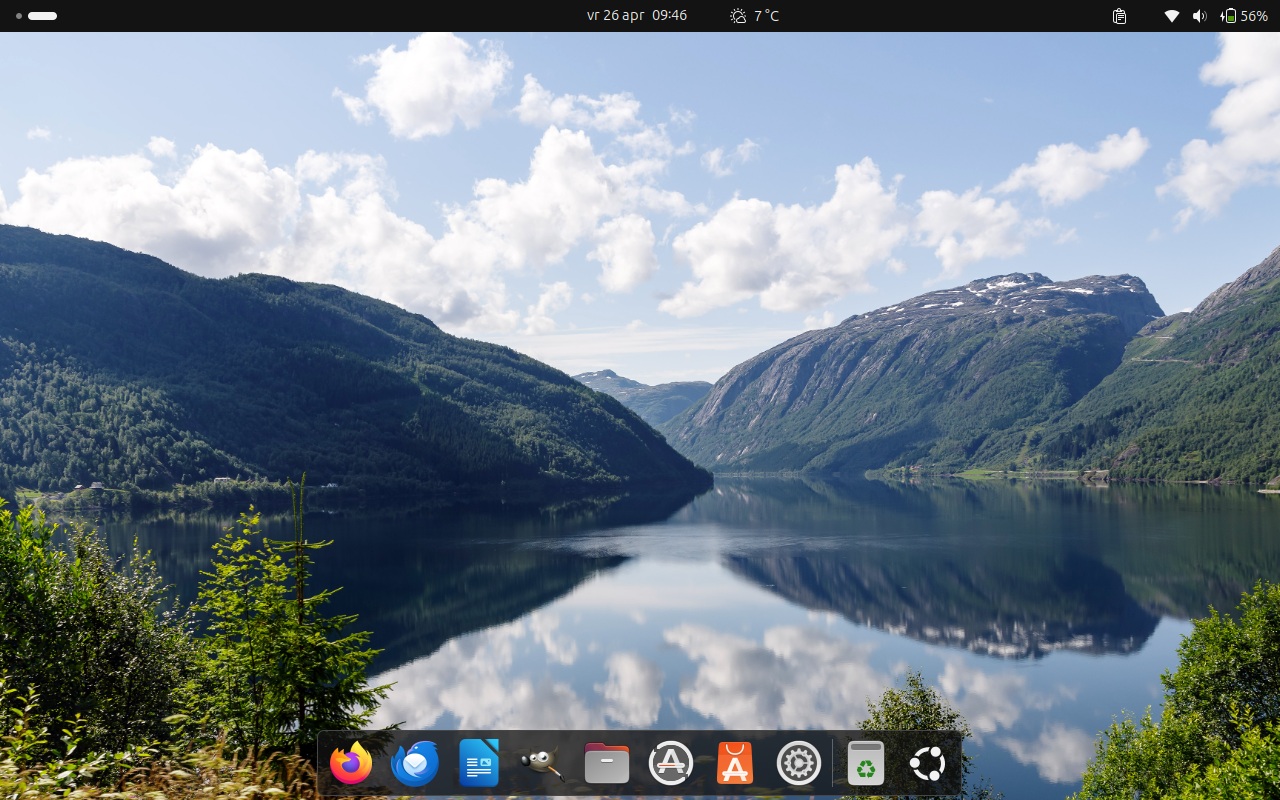Open the calendar via date vr 26 apr
Viewport: 1280px width, 800px height.
(615, 16)
